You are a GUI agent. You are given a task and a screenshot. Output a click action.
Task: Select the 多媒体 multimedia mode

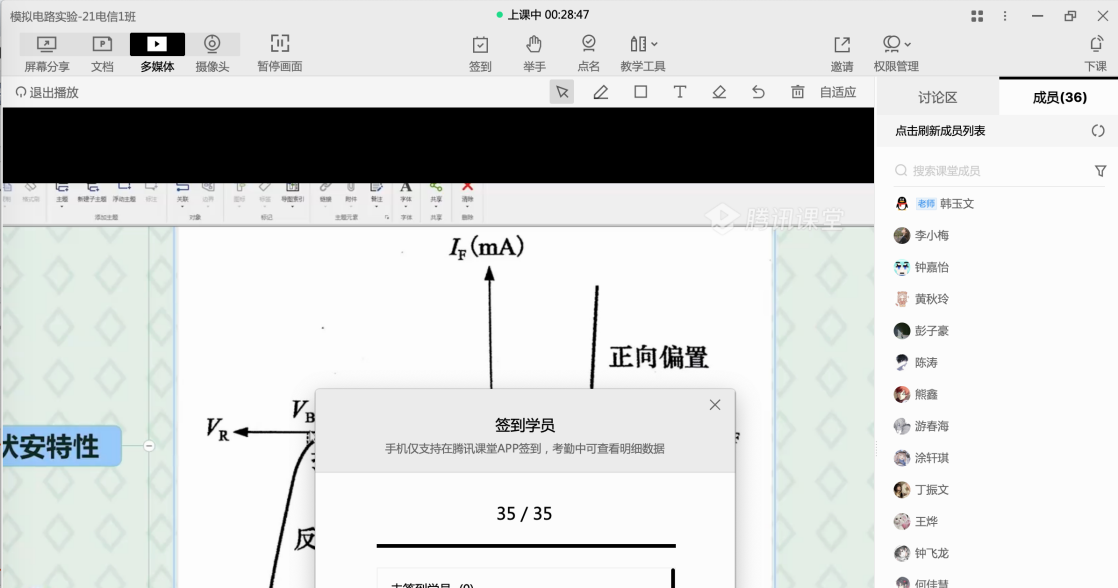[157, 54]
